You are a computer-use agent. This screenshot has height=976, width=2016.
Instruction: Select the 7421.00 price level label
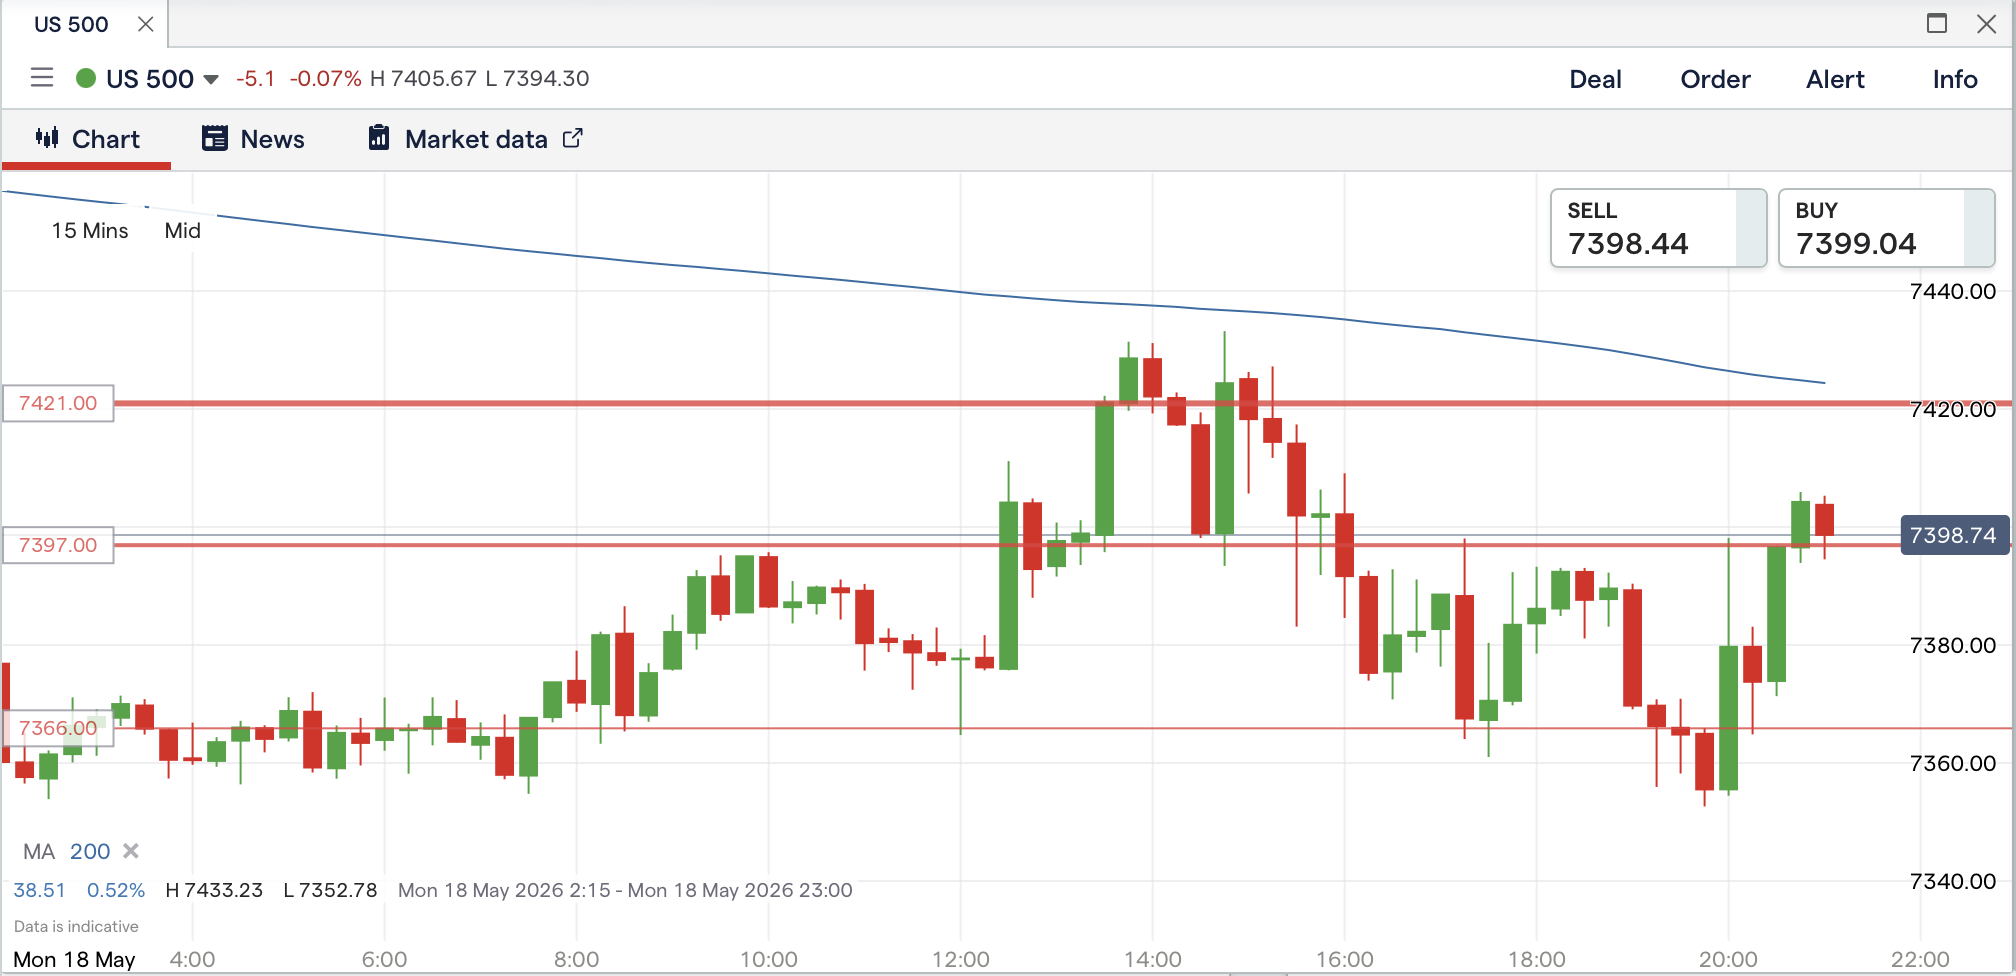[58, 403]
